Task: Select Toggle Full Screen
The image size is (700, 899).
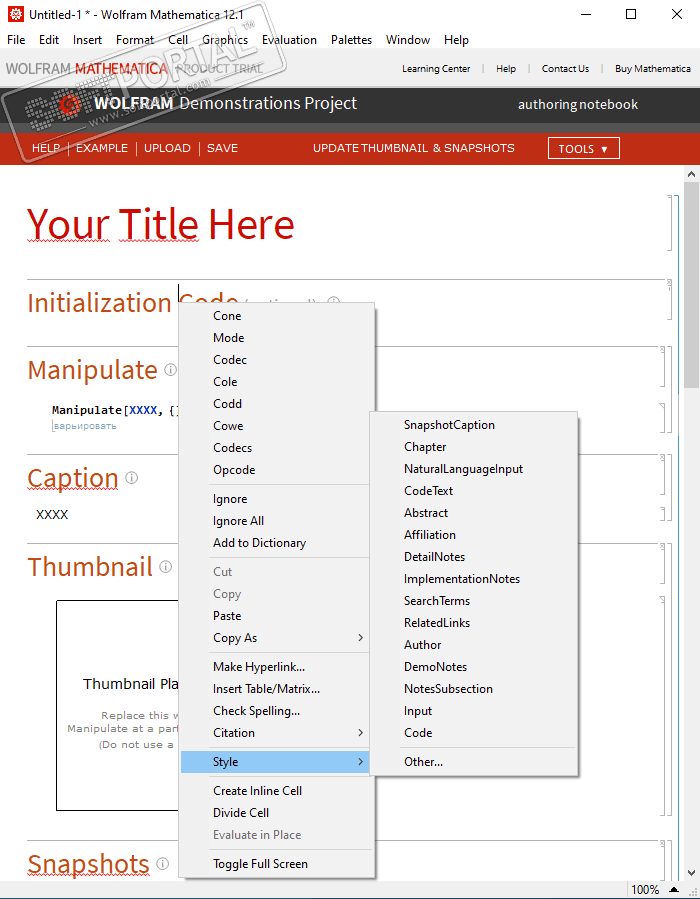Action: coord(277,864)
